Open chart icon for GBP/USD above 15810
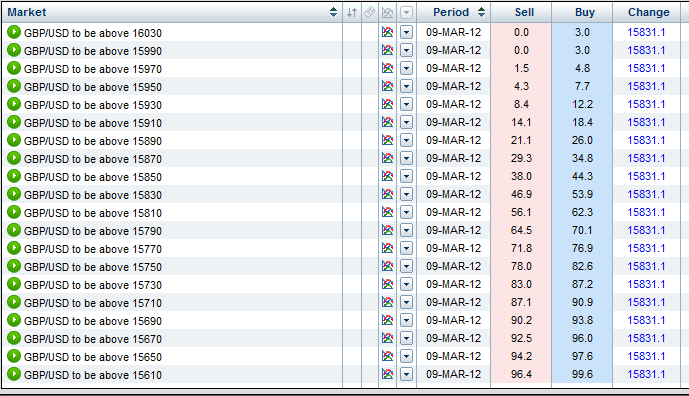The height and width of the screenshot is (396, 689). click(x=388, y=212)
